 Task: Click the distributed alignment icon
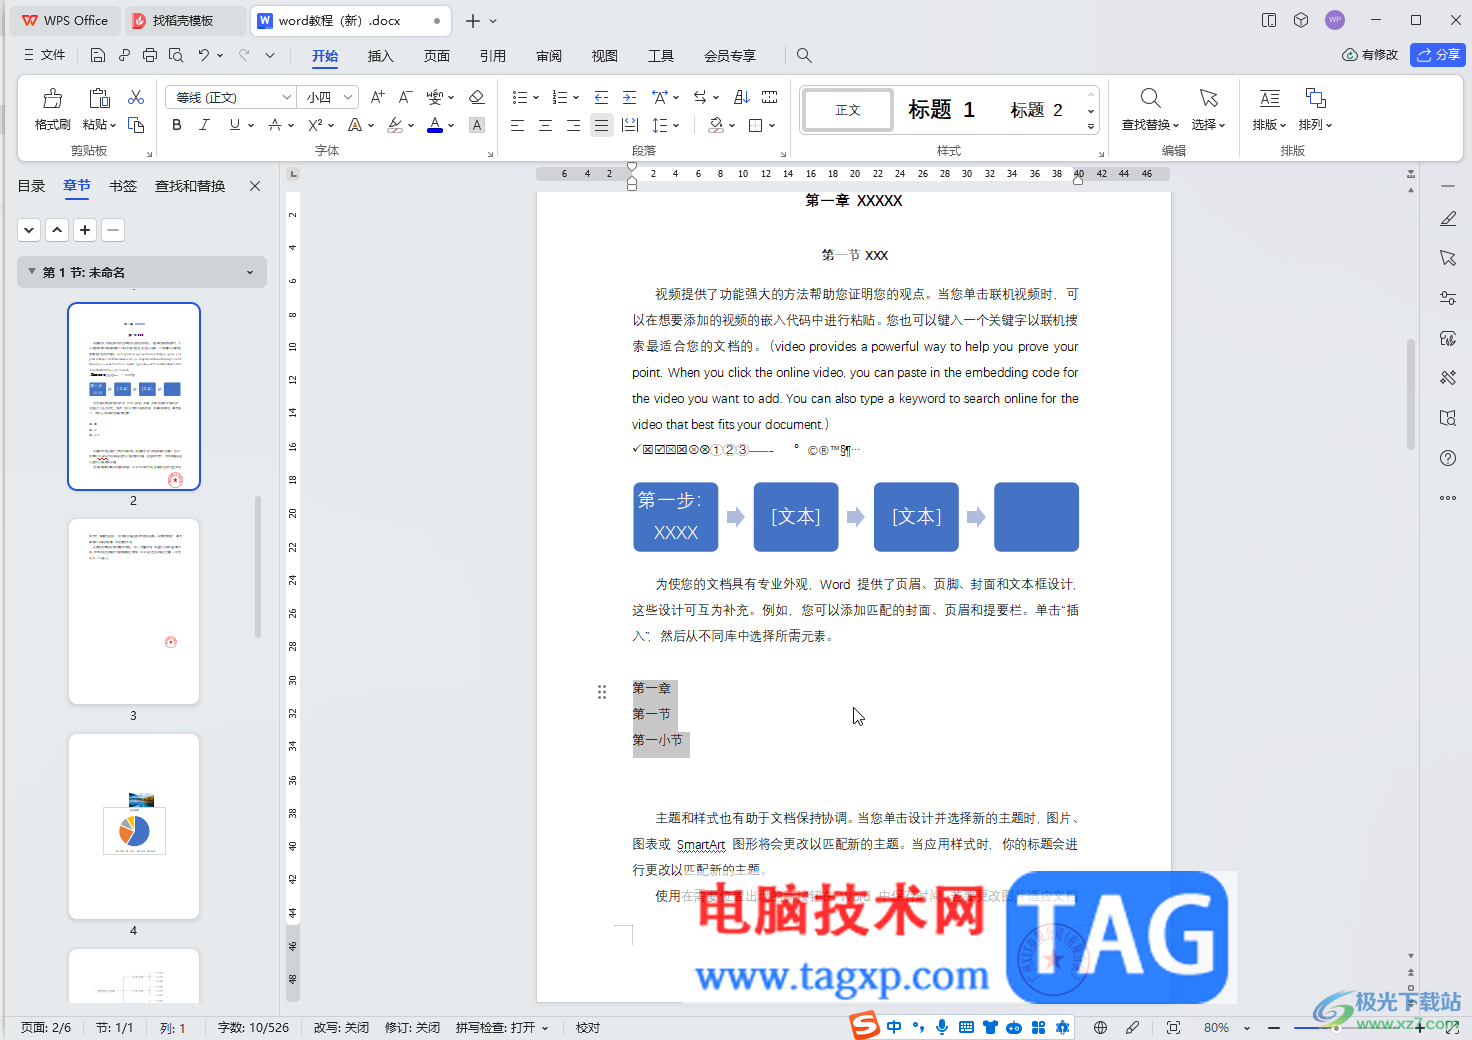point(629,125)
